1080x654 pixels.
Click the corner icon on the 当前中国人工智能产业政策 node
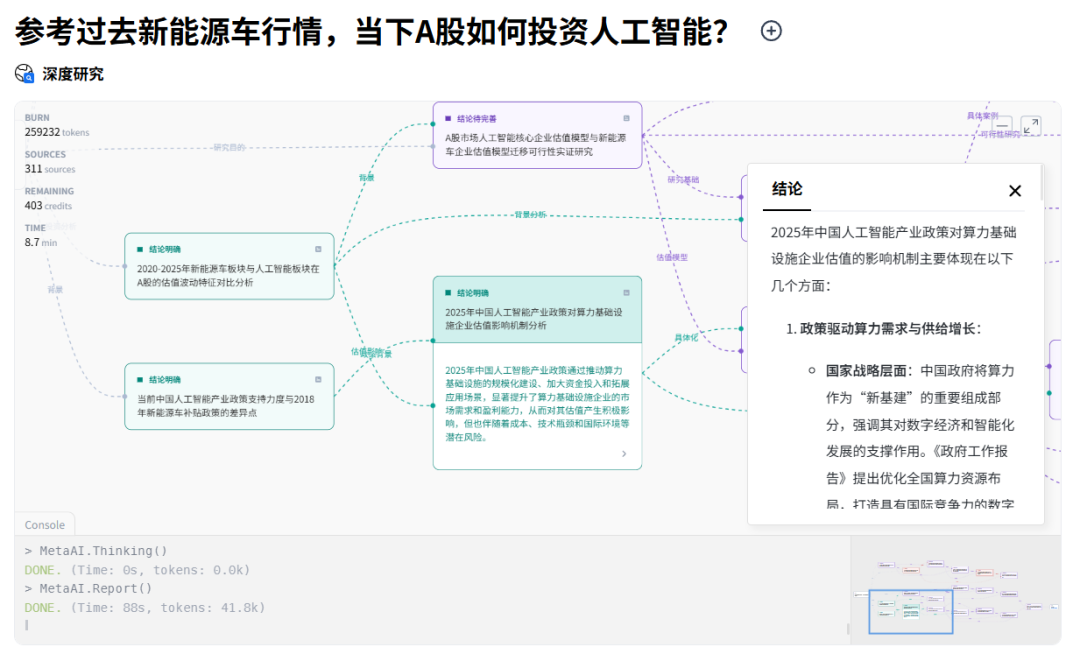(x=318, y=379)
